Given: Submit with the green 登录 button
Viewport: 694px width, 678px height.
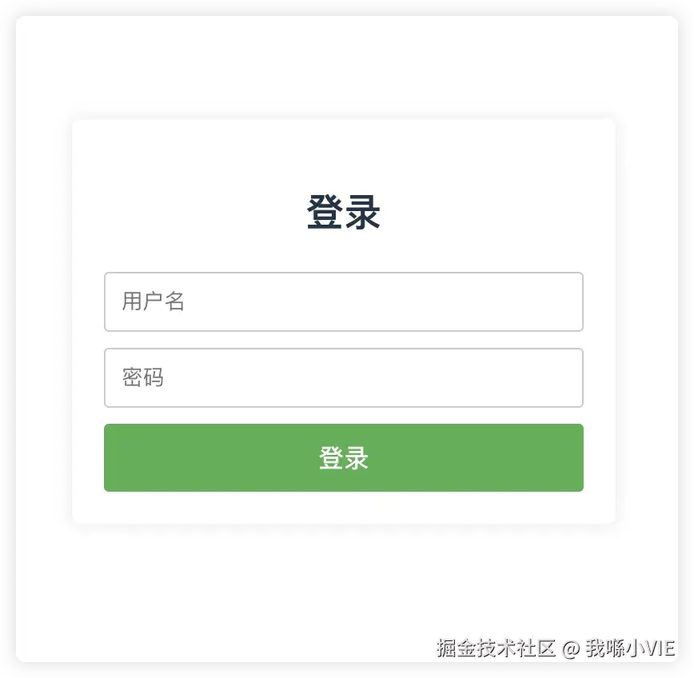Looking at the screenshot, I should [x=343, y=458].
